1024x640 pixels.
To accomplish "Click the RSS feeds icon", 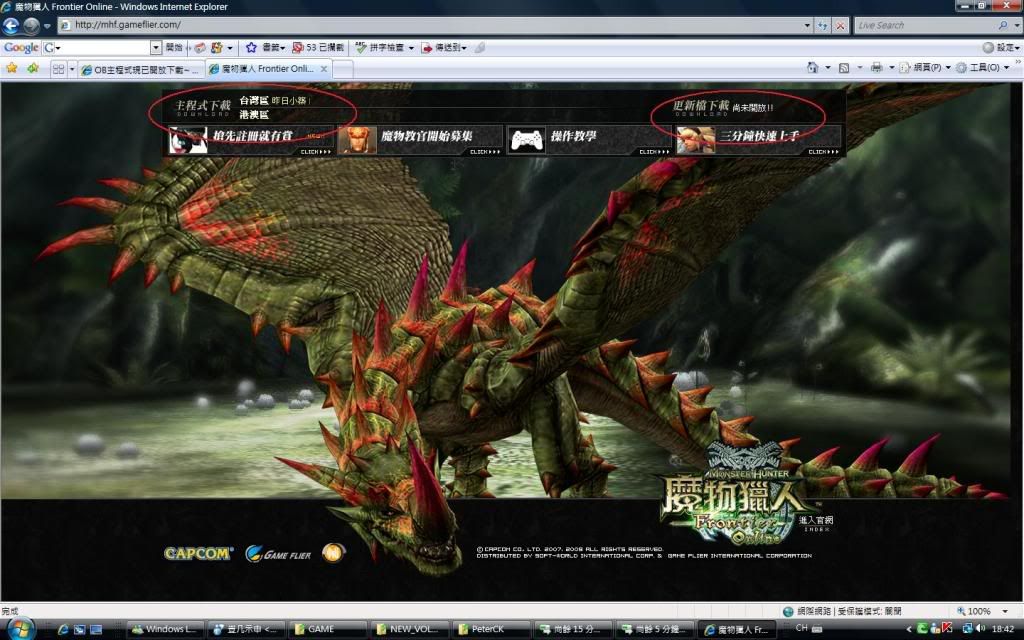I will coord(844,67).
